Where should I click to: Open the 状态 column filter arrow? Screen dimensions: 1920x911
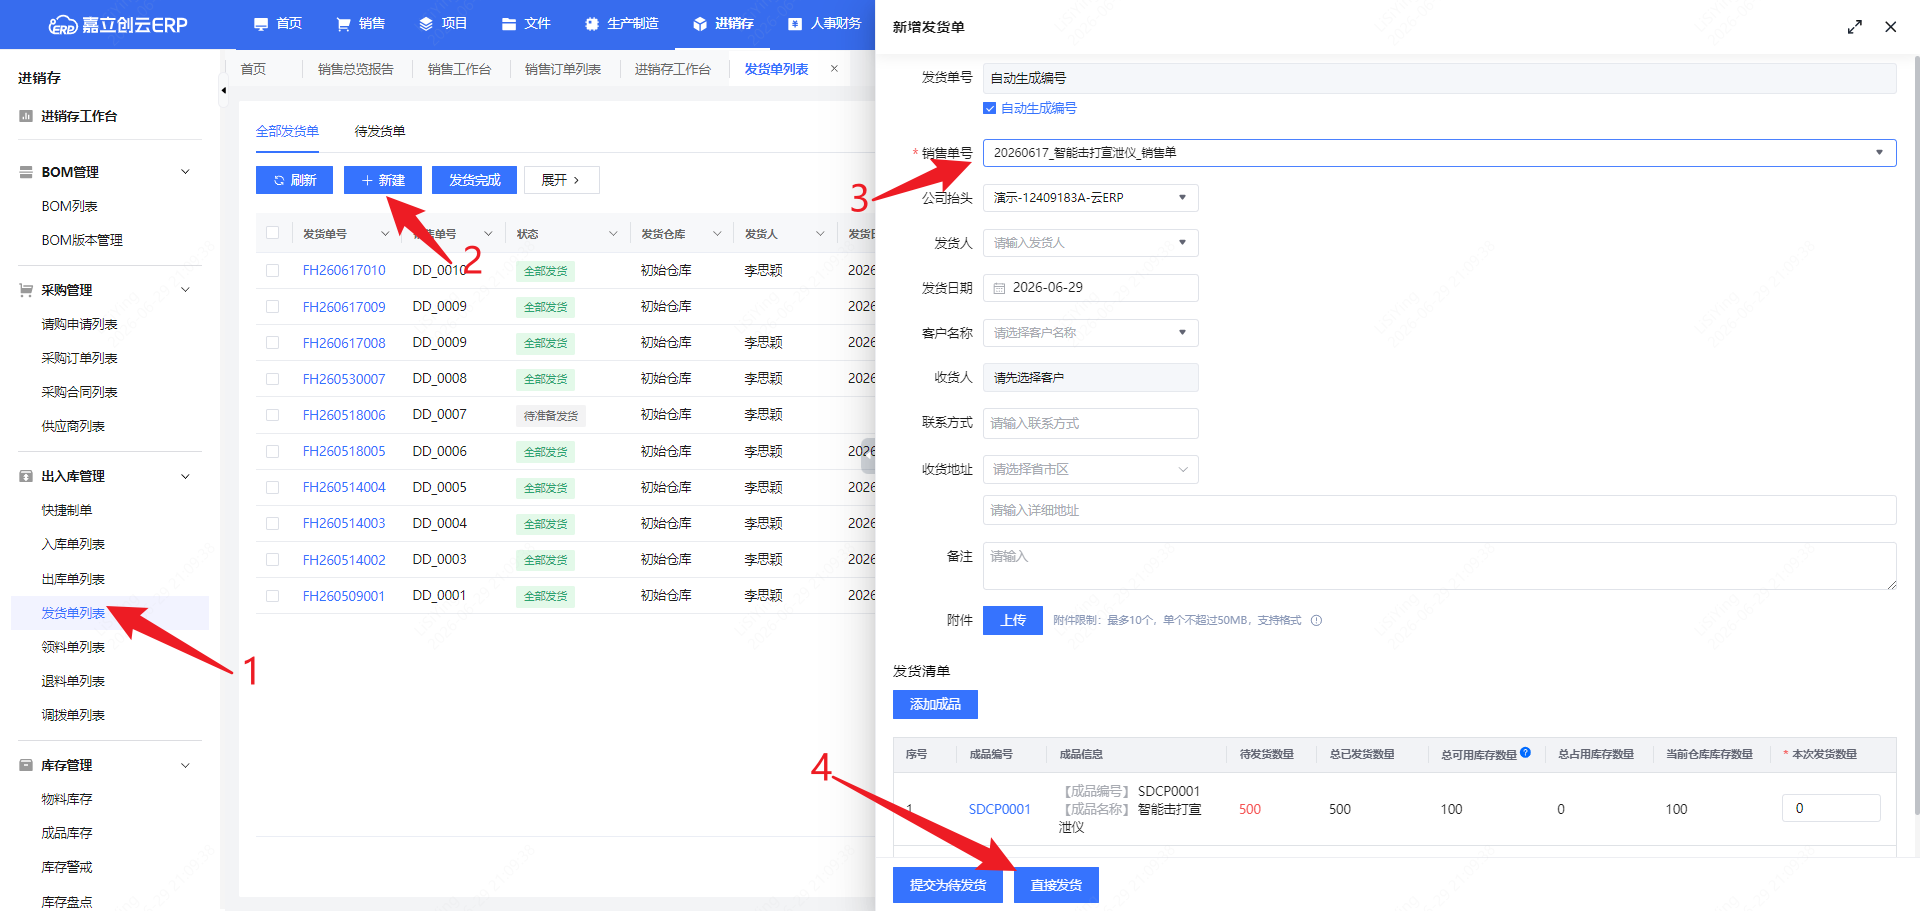click(613, 234)
